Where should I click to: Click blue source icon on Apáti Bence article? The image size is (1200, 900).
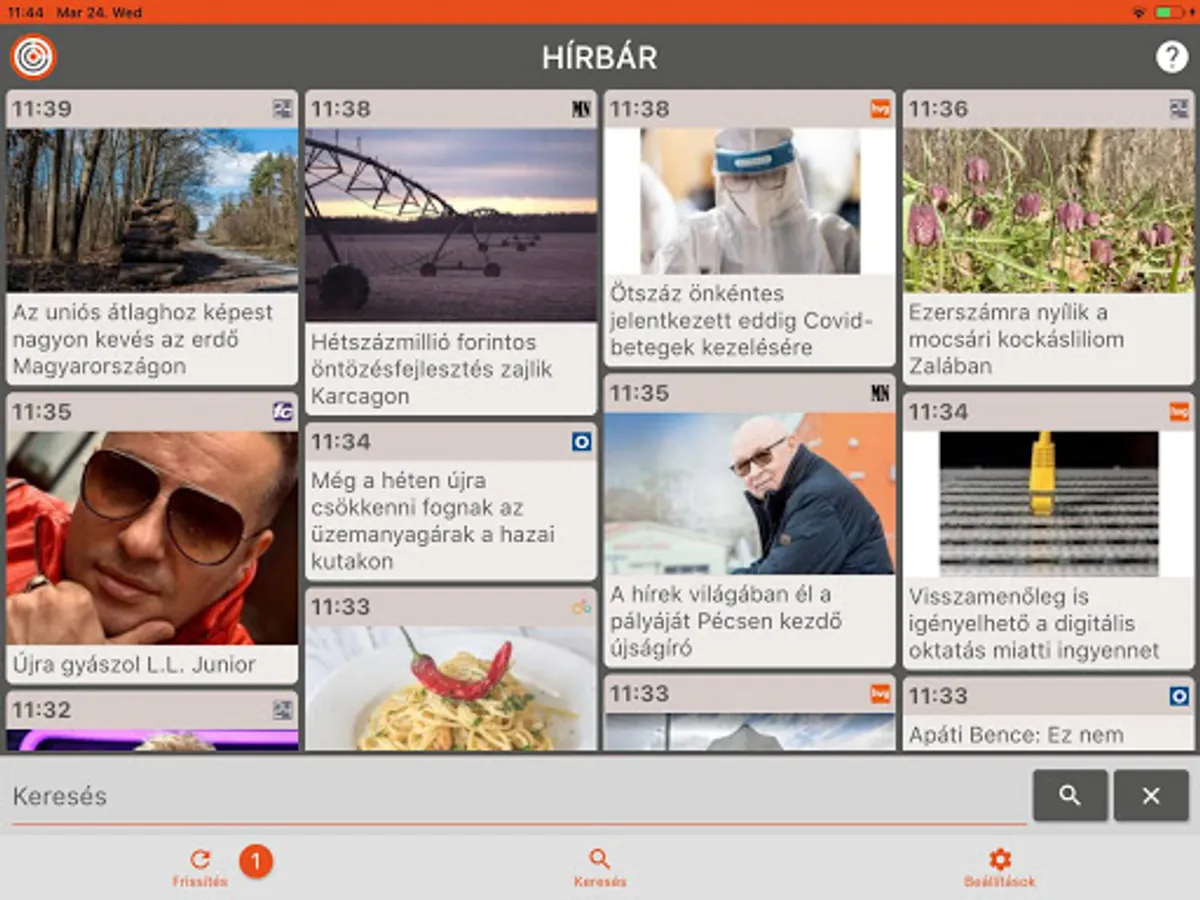click(x=1179, y=695)
